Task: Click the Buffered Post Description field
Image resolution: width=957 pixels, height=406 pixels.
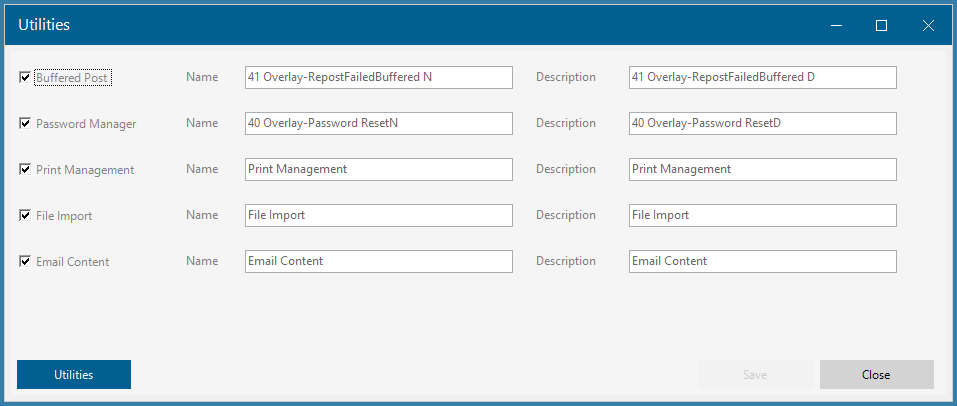Action: (762, 78)
